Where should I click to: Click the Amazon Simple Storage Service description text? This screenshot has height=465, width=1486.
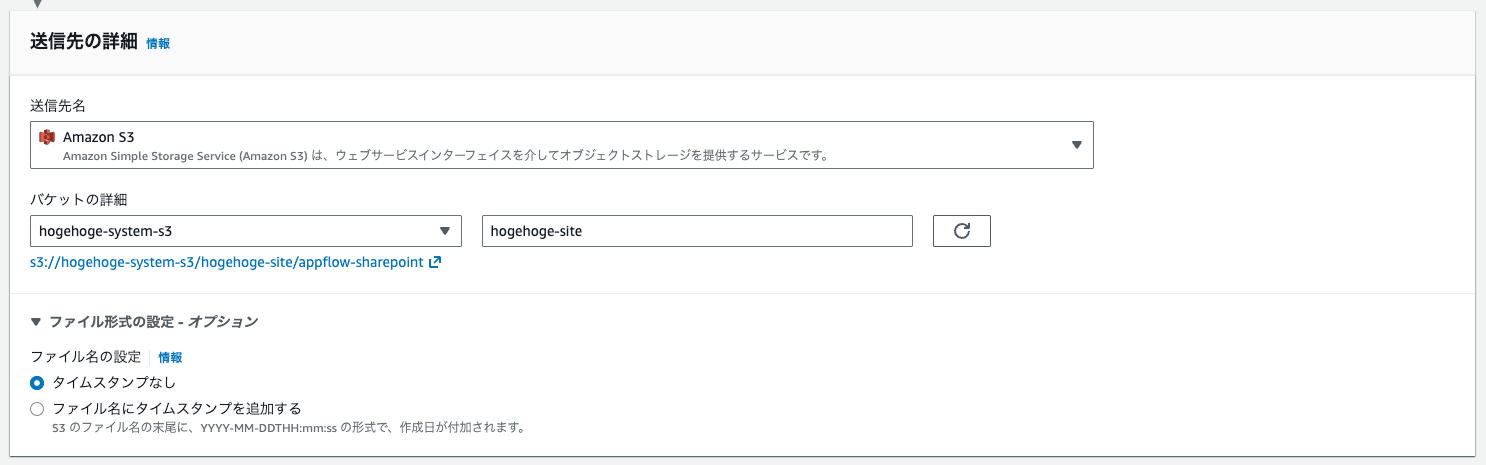pyautogui.click(x=446, y=155)
